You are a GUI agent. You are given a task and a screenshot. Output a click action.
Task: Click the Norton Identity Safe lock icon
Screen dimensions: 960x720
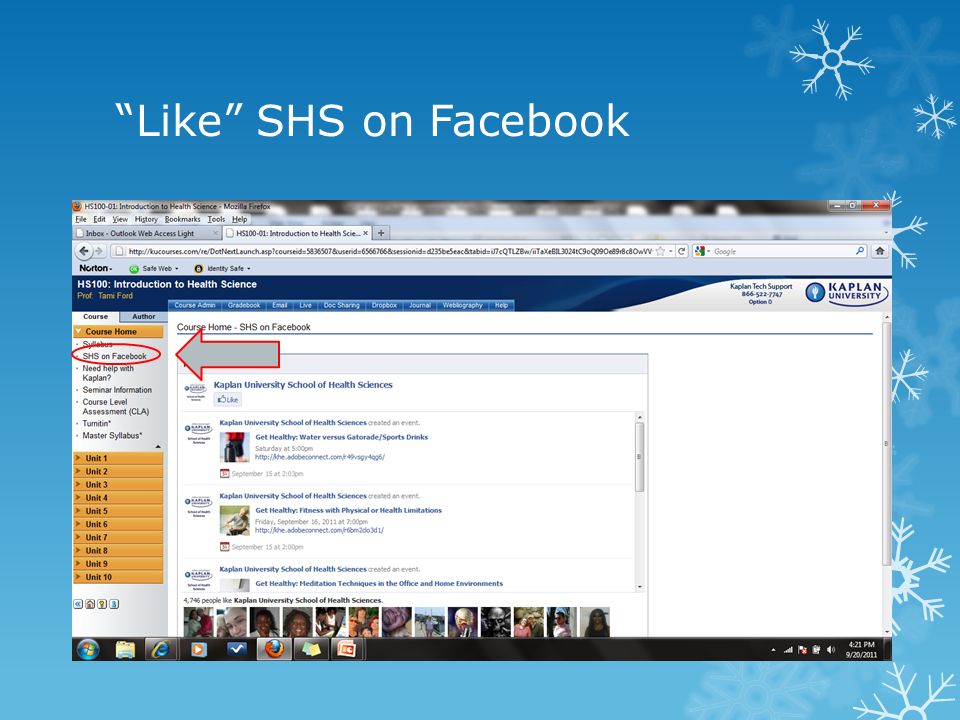(x=198, y=268)
